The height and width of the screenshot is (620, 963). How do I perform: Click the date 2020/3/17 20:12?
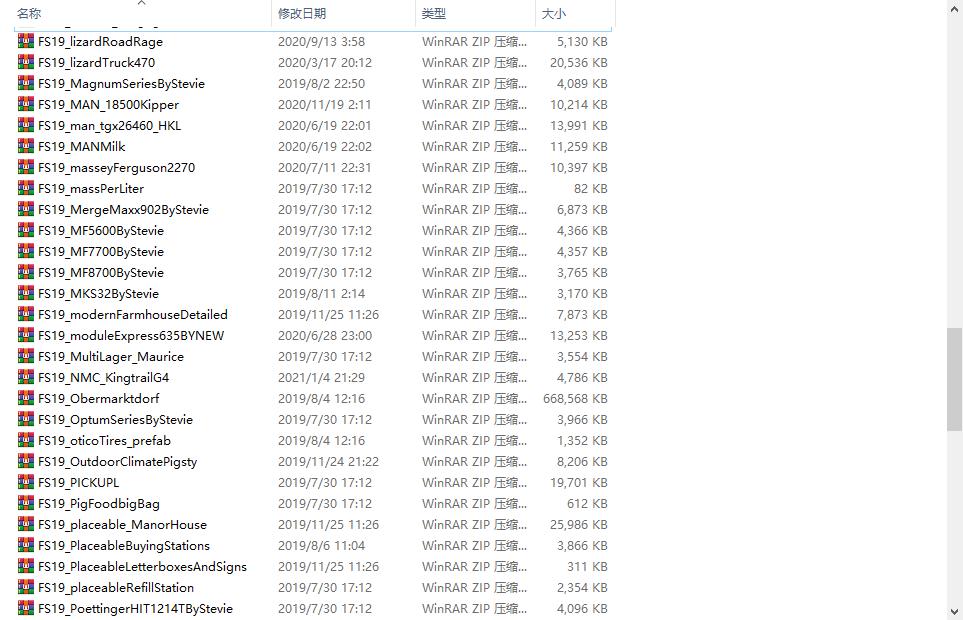tap(325, 63)
